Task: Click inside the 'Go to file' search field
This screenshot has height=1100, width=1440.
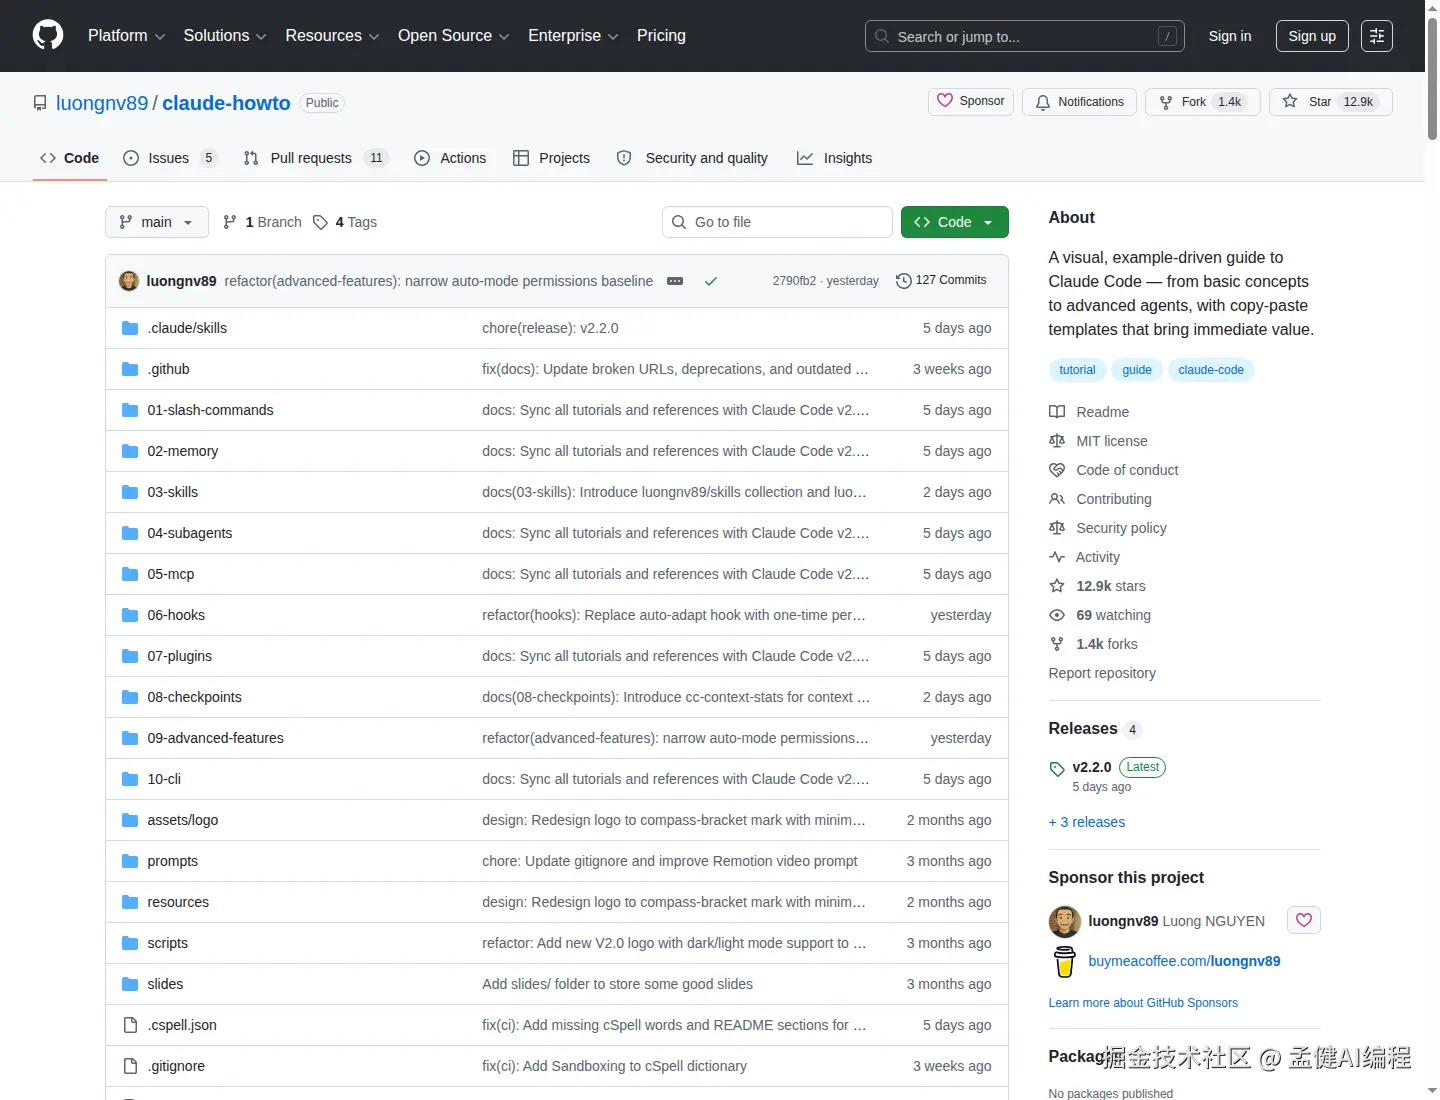Action: tap(777, 222)
